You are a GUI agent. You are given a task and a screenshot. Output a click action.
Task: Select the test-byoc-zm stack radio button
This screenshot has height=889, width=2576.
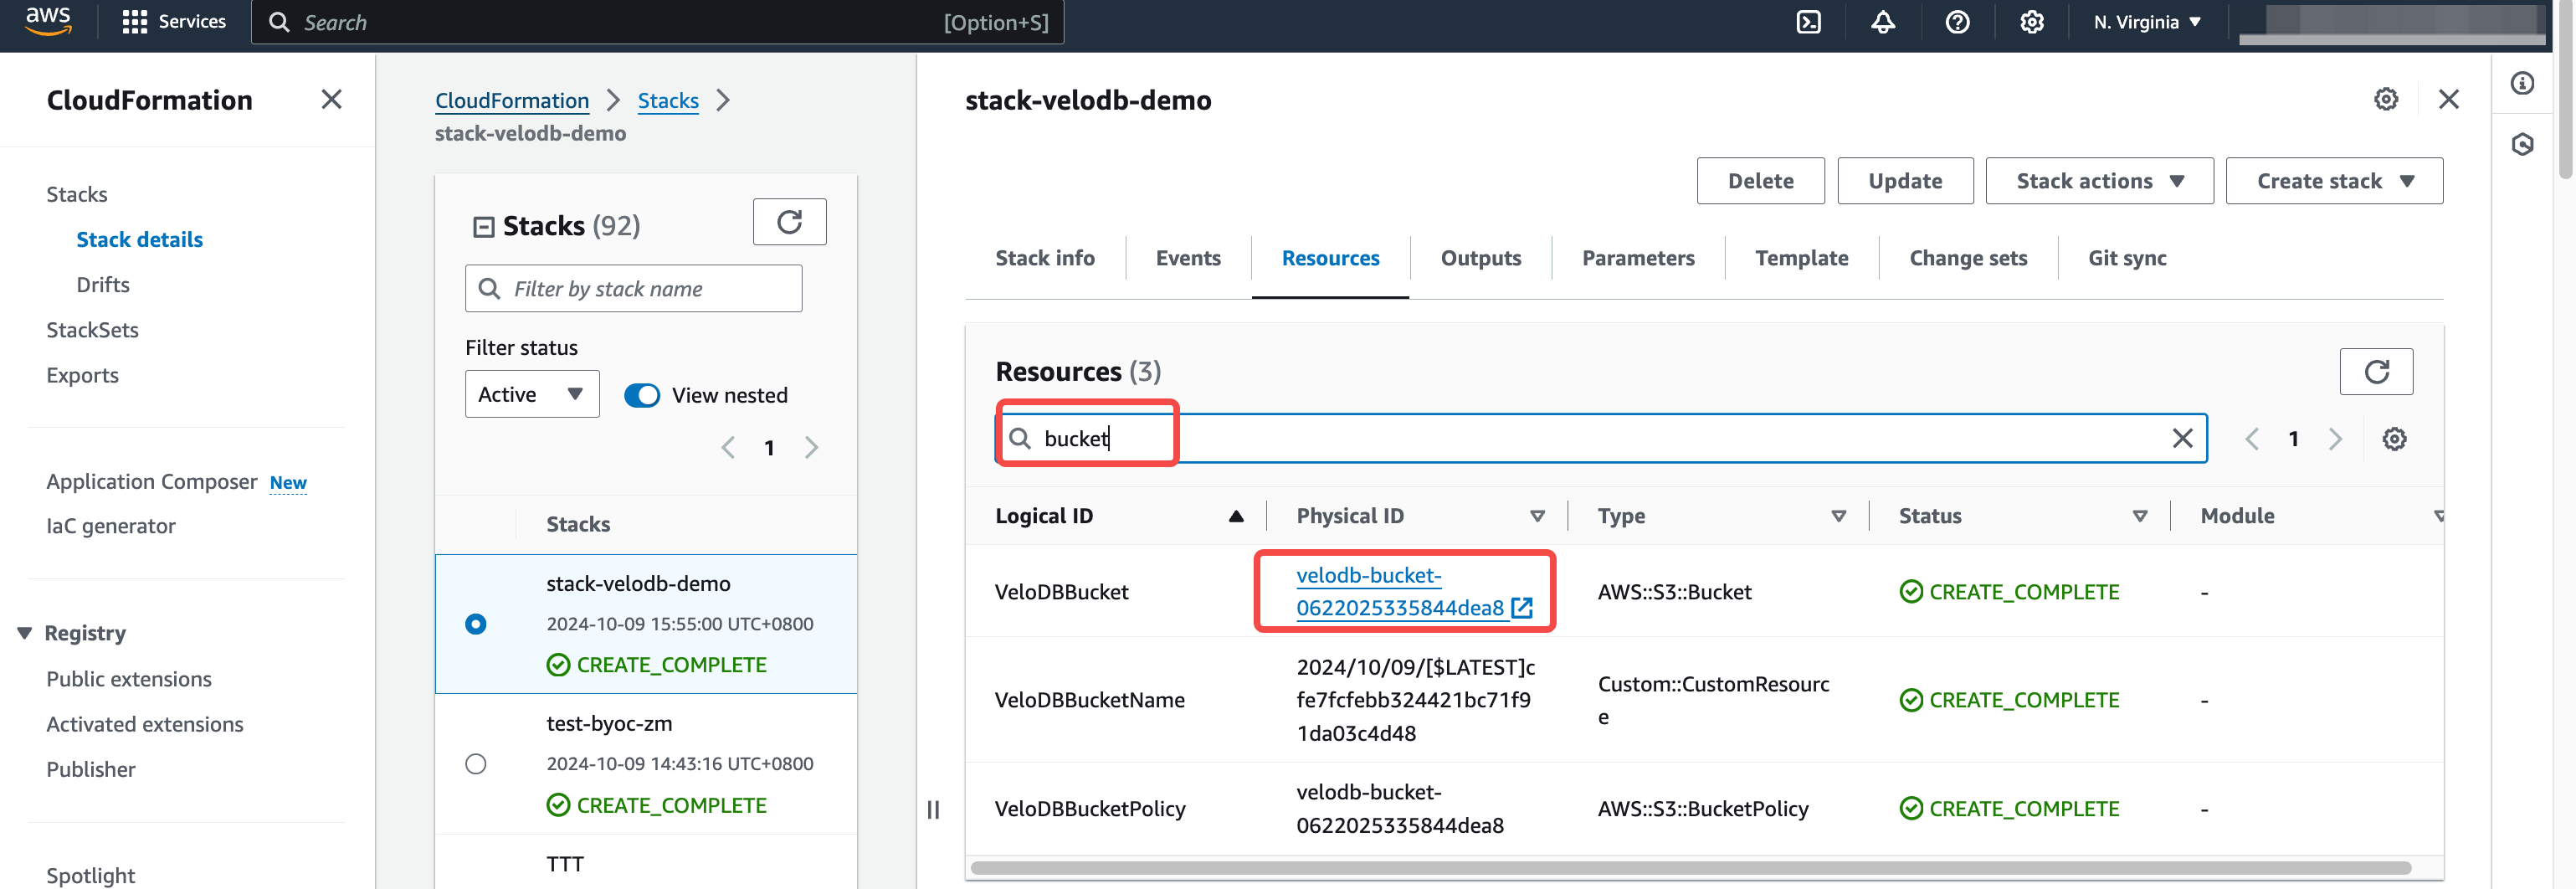(x=476, y=764)
